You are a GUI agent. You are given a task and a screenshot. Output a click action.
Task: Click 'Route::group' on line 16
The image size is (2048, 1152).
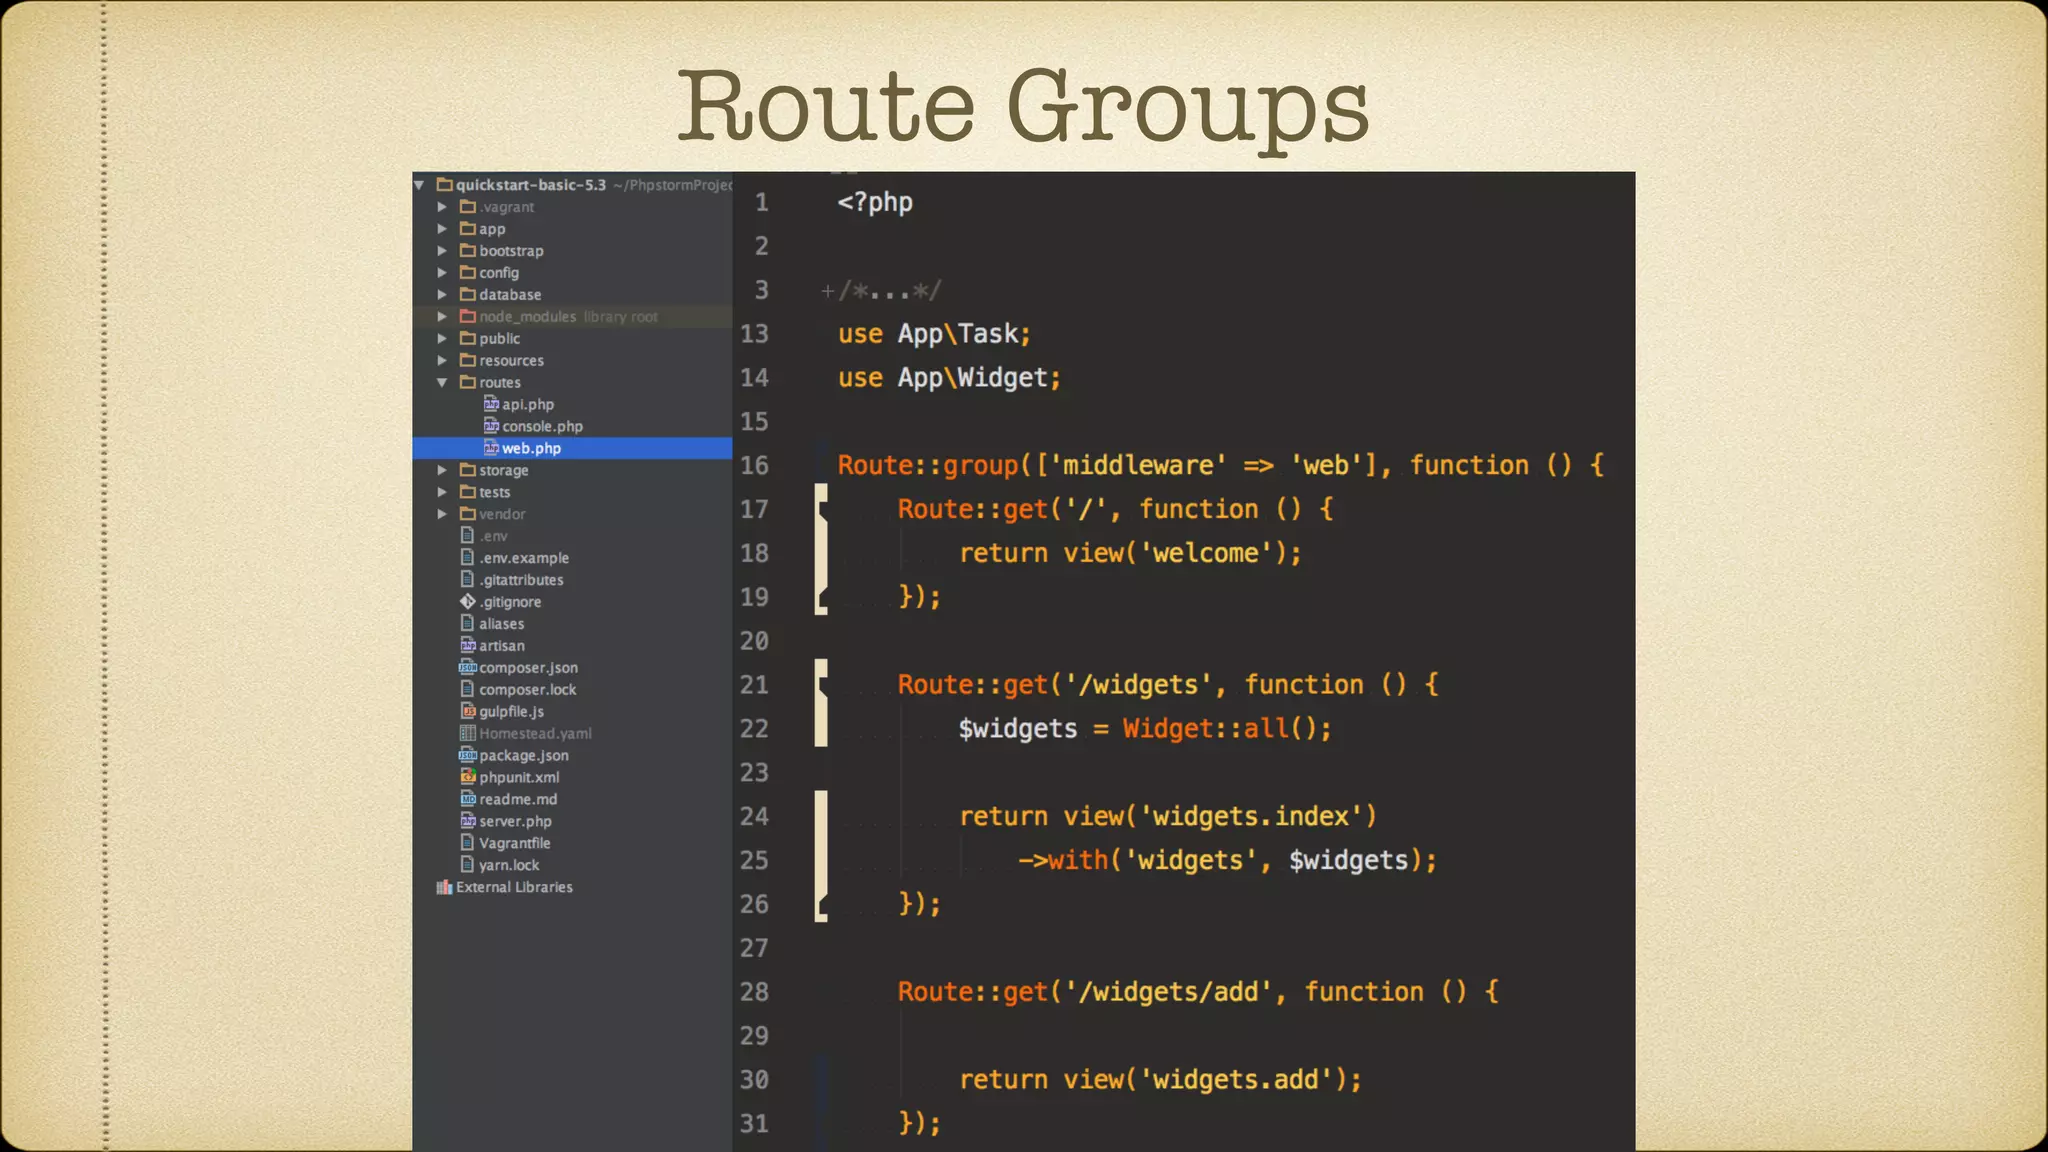tap(928, 466)
